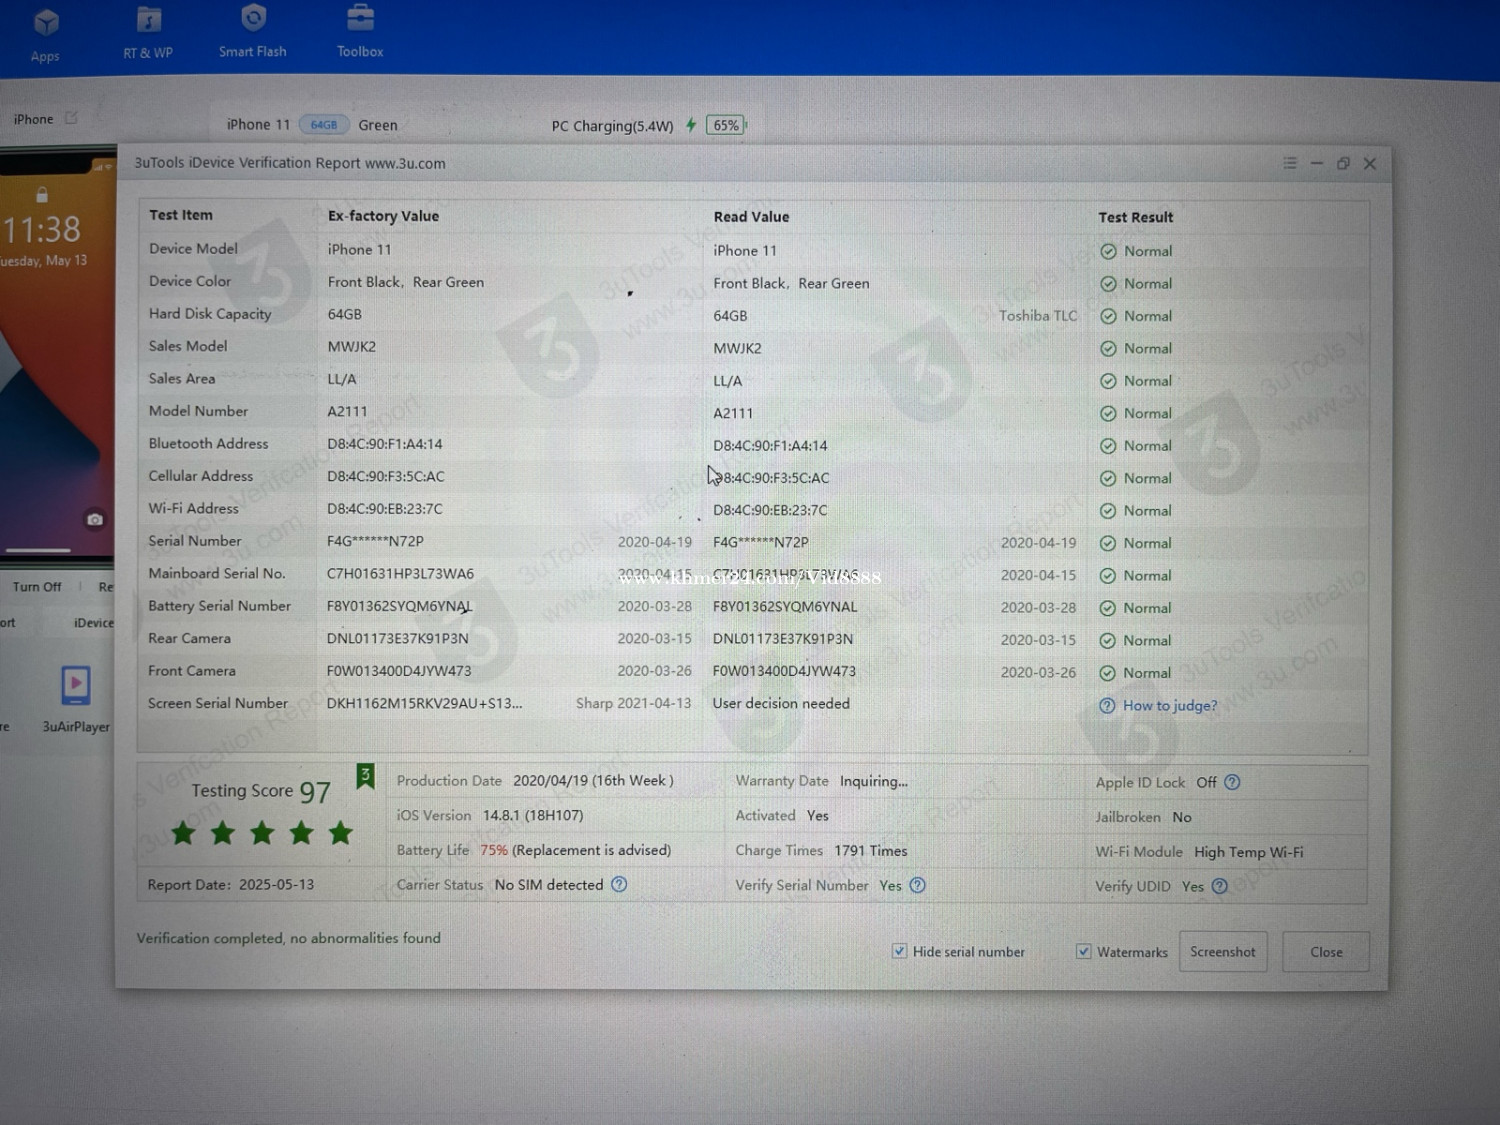1500x1125 pixels.
Task: Click the Model Number A2111 read value
Action: [733, 413]
